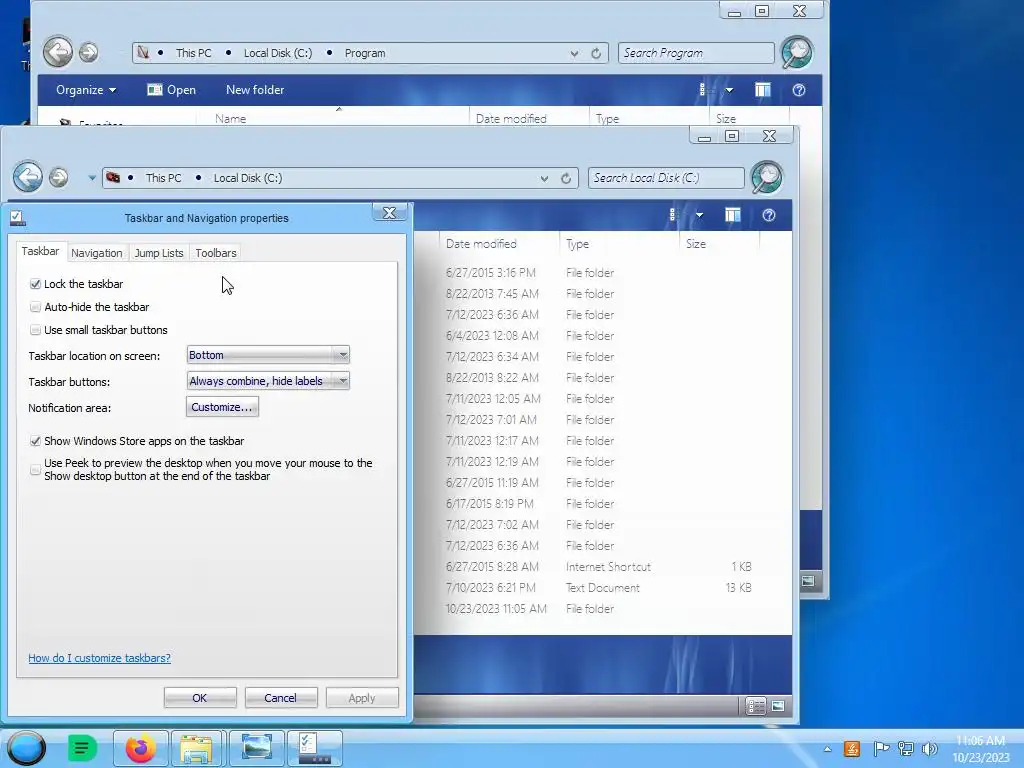Image resolution: width=1024 pixels, height=768 pixels.
Task: Open recent locations arrow in Local Disk window
Action: 92,178
